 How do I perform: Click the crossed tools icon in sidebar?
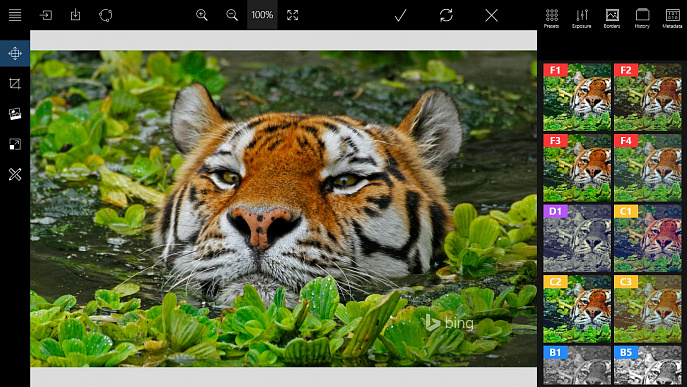[15, 174]
